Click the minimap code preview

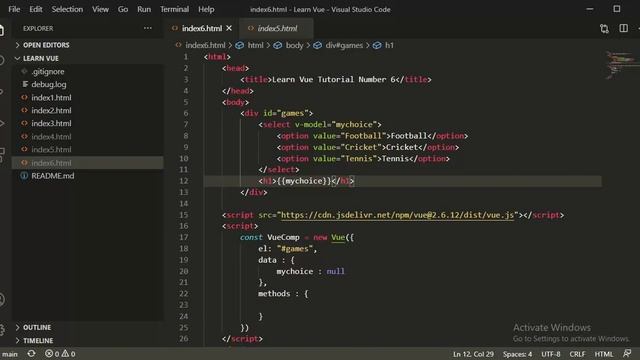click(x=622, y=64)
